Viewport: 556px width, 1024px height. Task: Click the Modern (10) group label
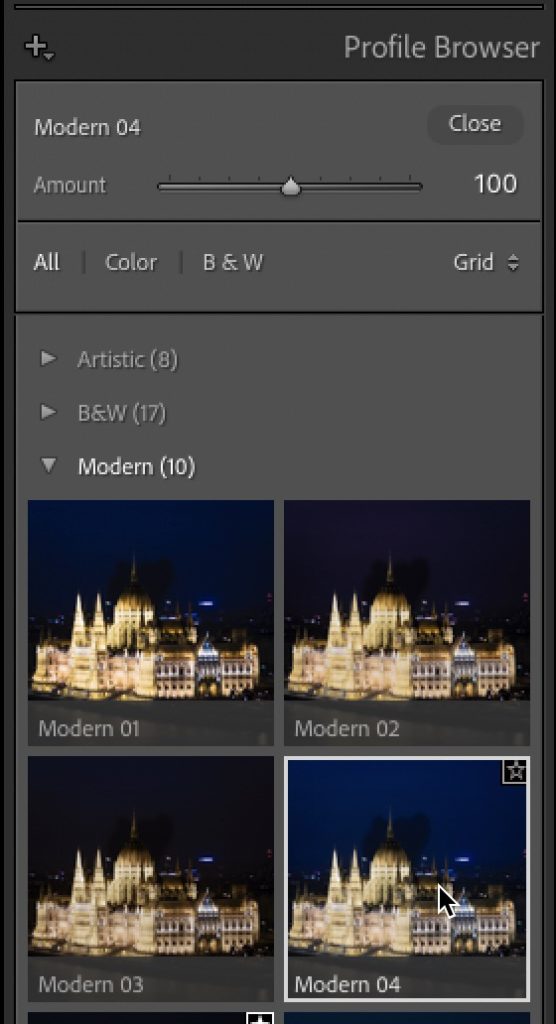(x=137, y=466)
